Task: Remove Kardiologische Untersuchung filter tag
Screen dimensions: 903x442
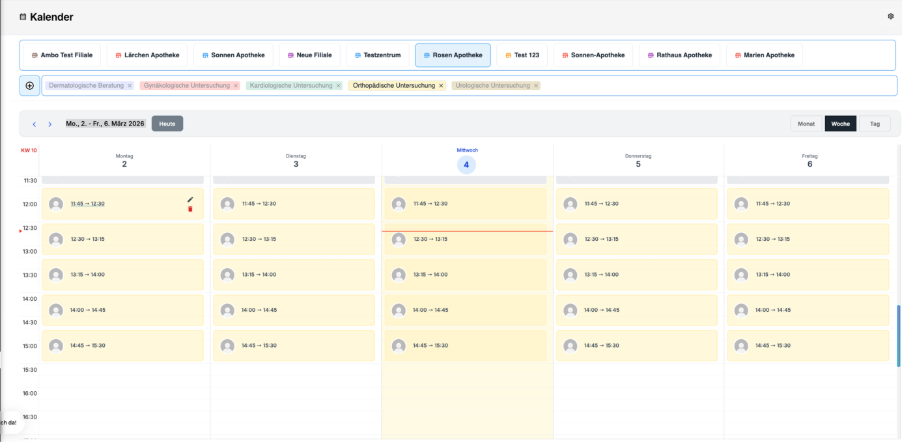Action: coord(339,86)
